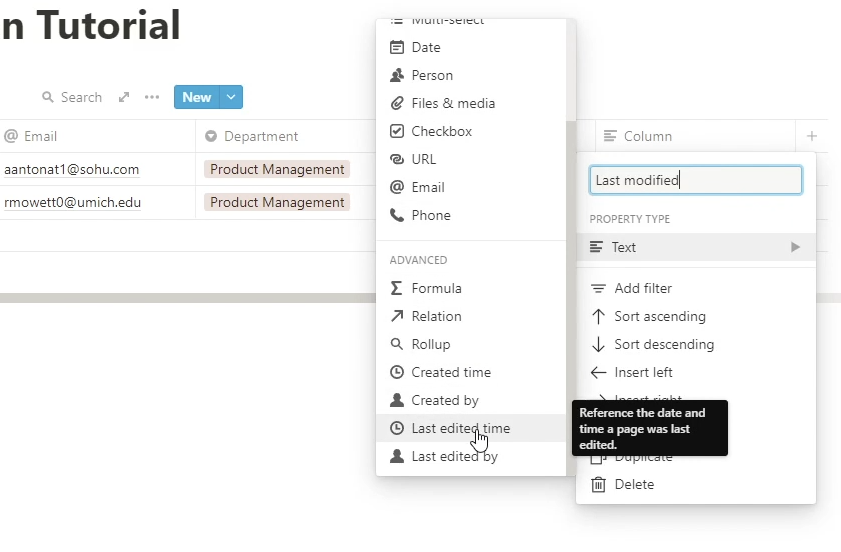Create a New database entry

197,97
